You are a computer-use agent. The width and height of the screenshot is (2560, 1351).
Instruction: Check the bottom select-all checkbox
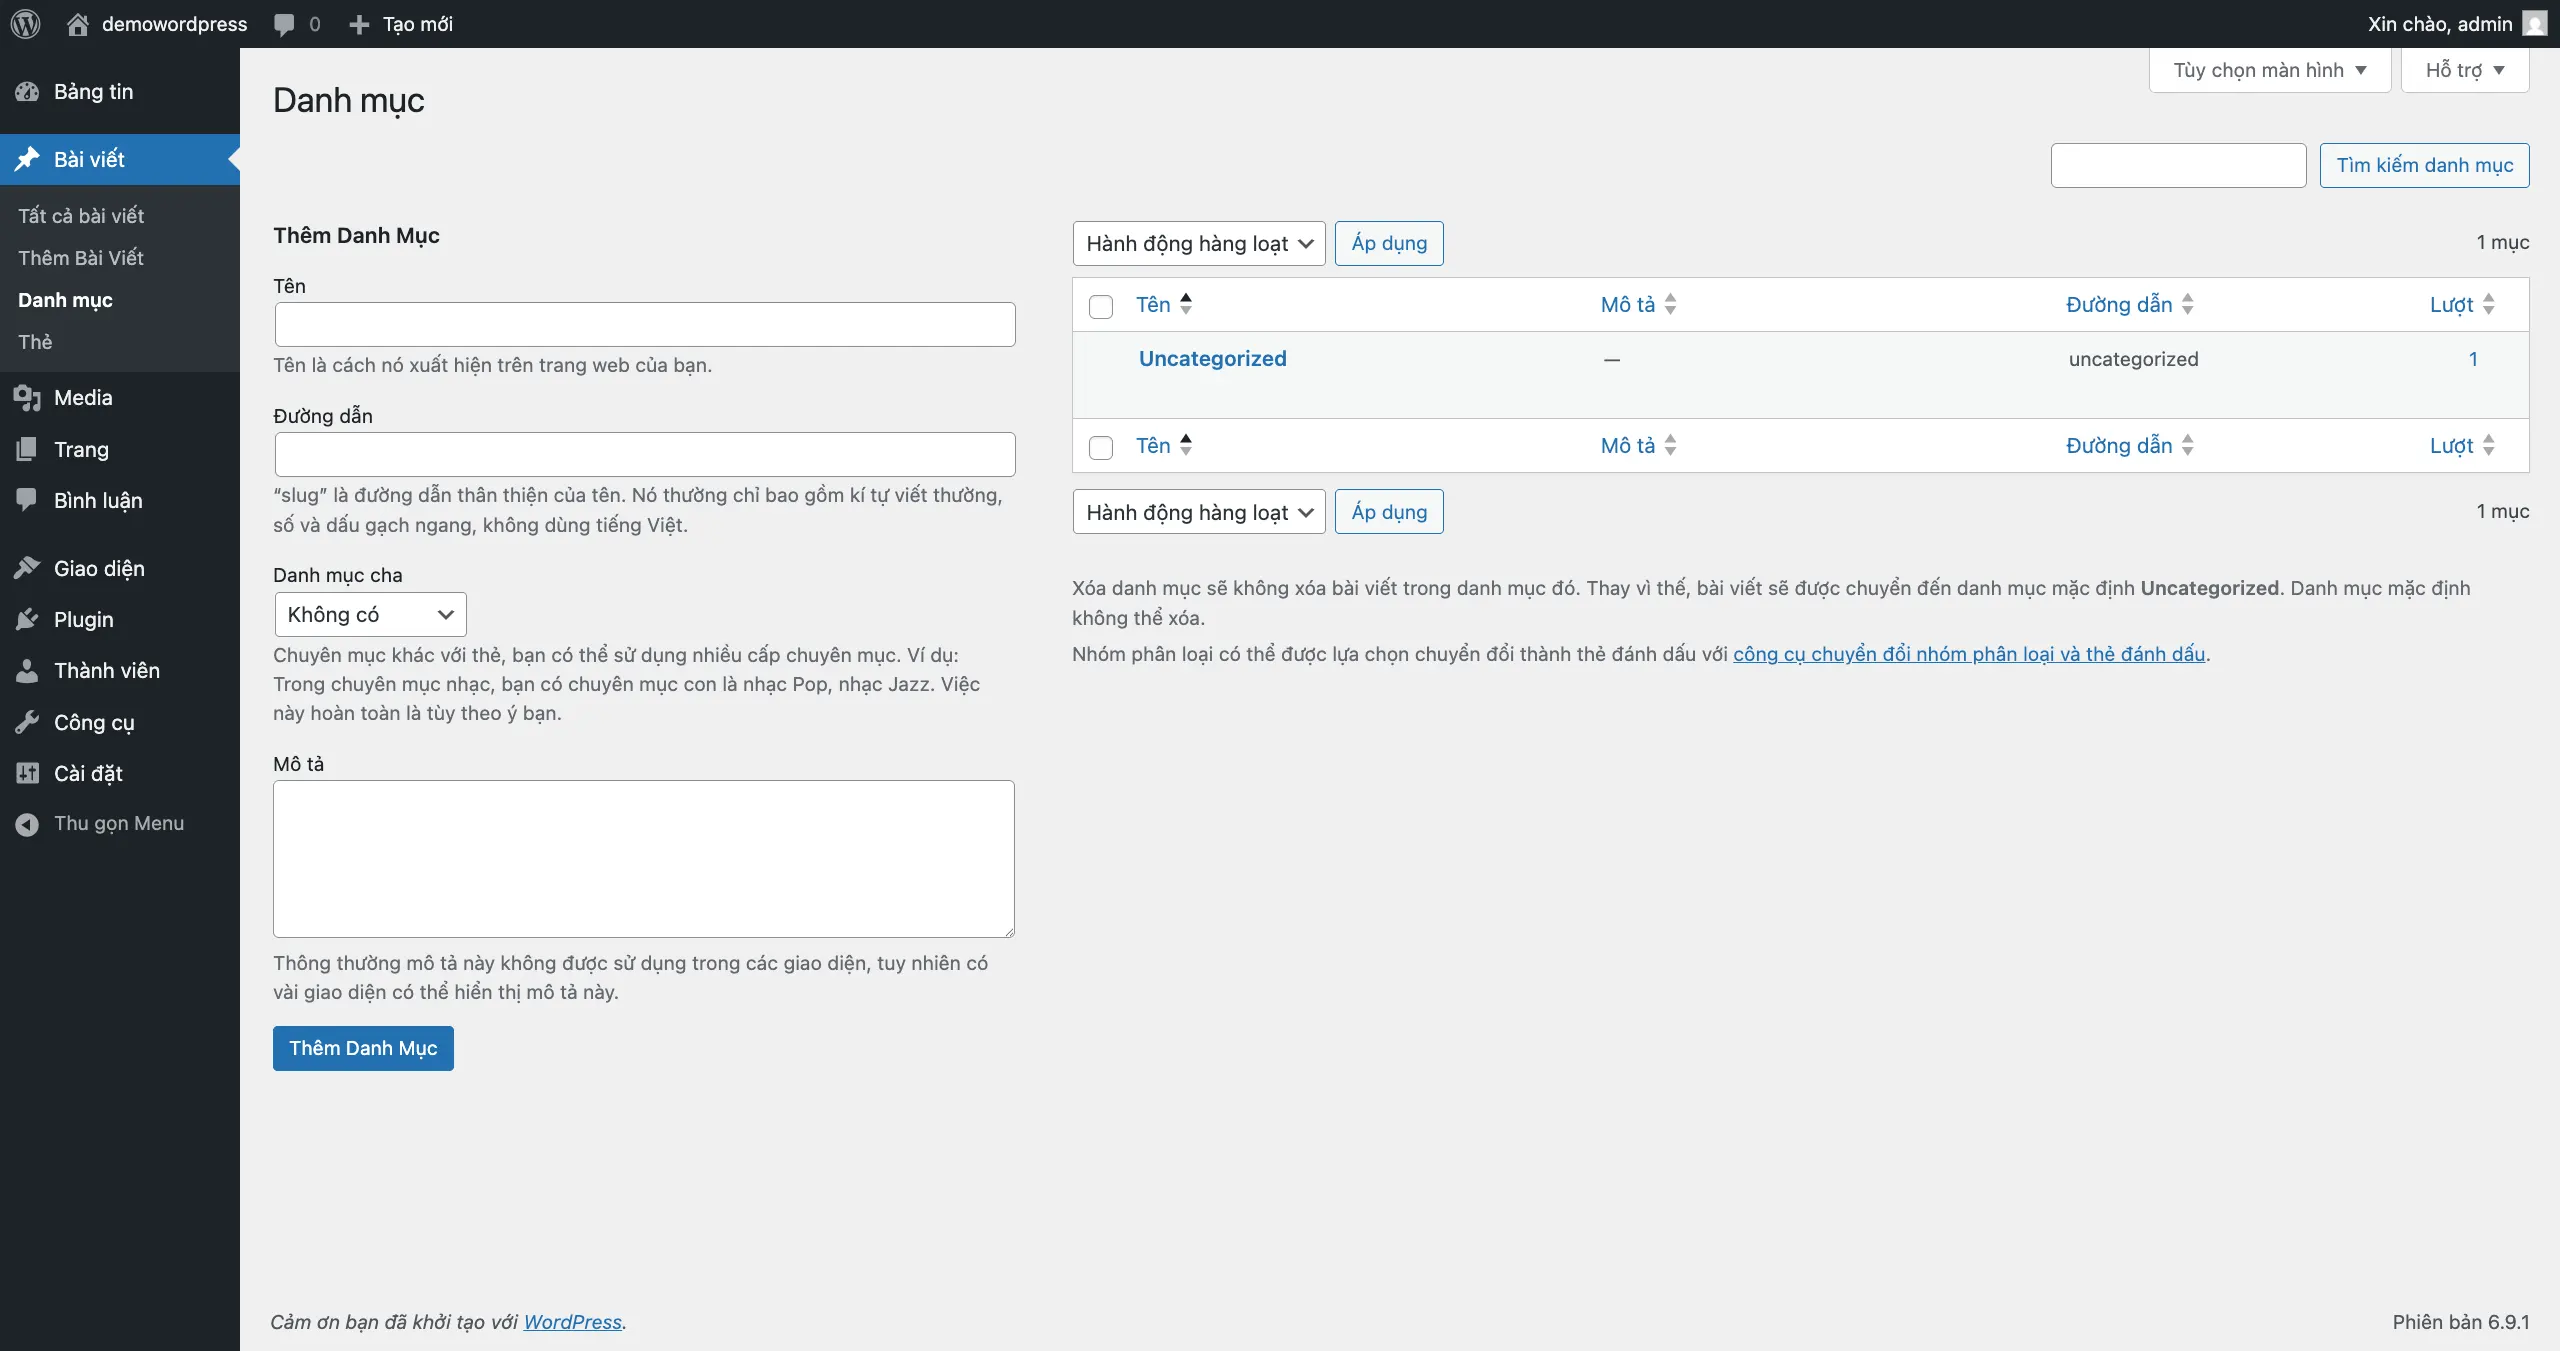tap(1101, 448)
